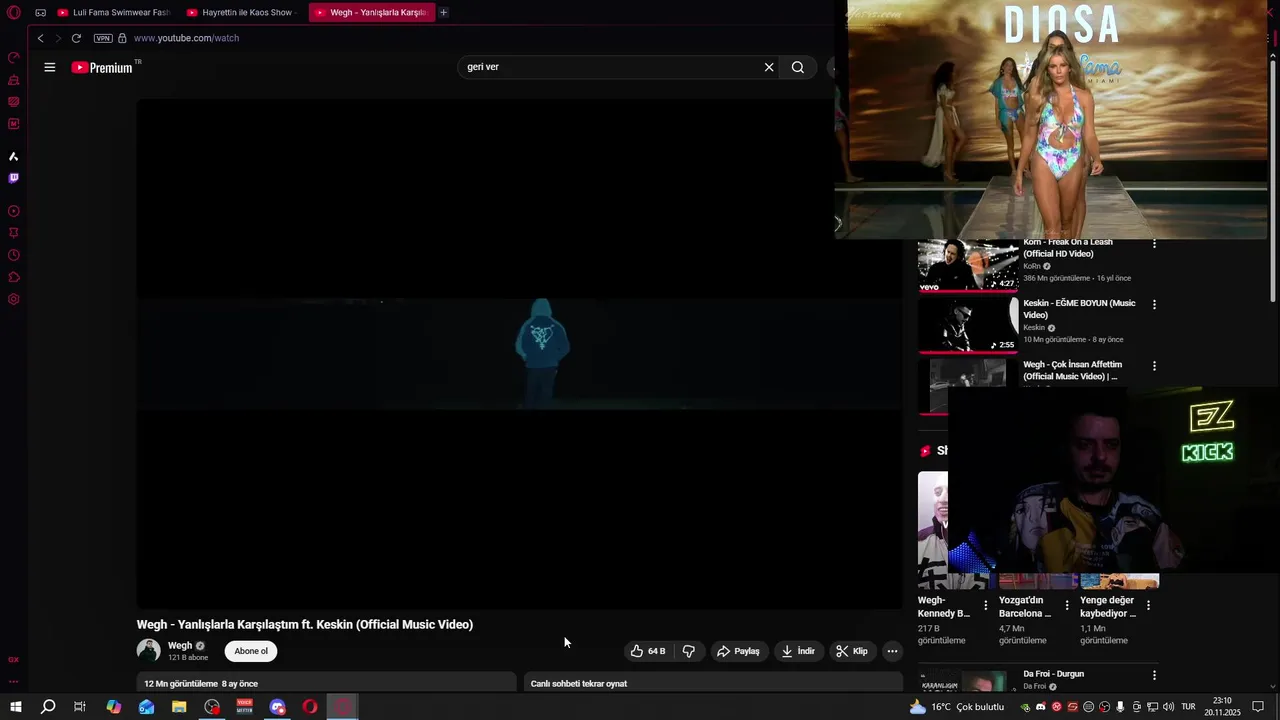Open sidebar settings gear icon
Image resolution: width=1280 pixels, height=720 pixels.
pos(14,299)
